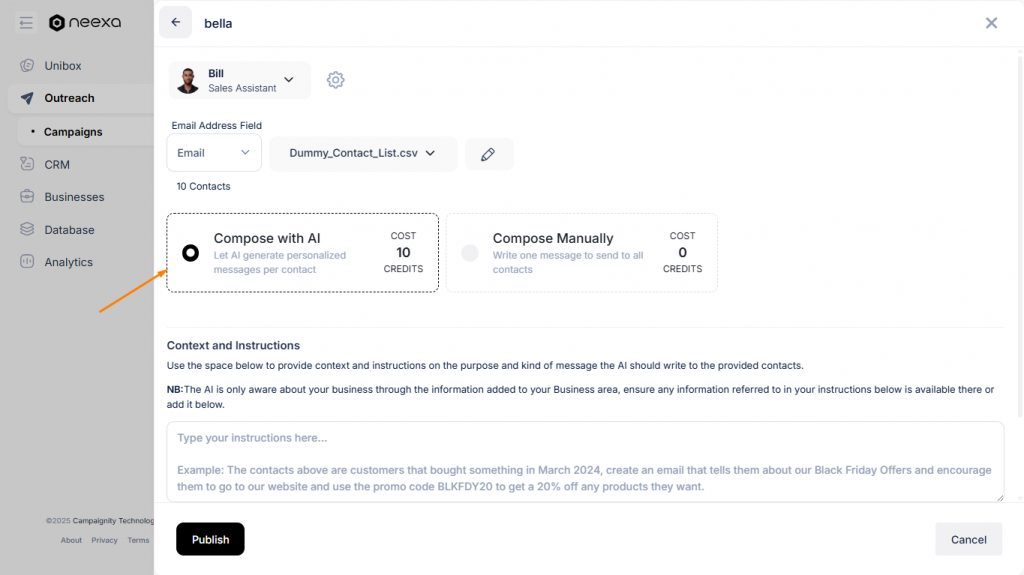This screenshot has height=575, width=1024.
Task: Click the instructions text area
Action: click(x=585, y=461)
